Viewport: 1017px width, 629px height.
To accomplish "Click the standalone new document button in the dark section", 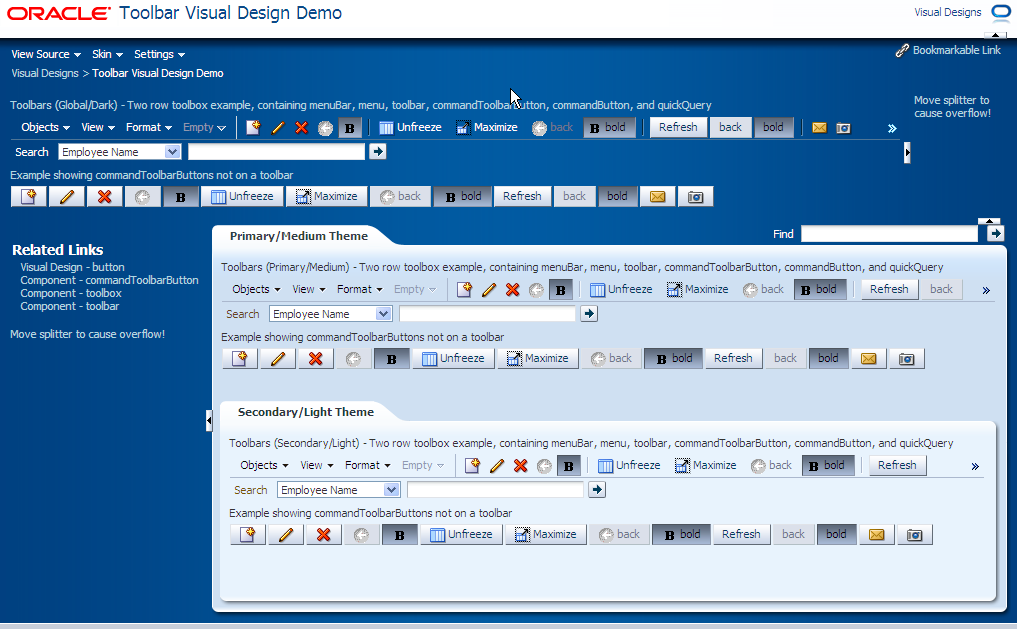I will click(29, 196).
